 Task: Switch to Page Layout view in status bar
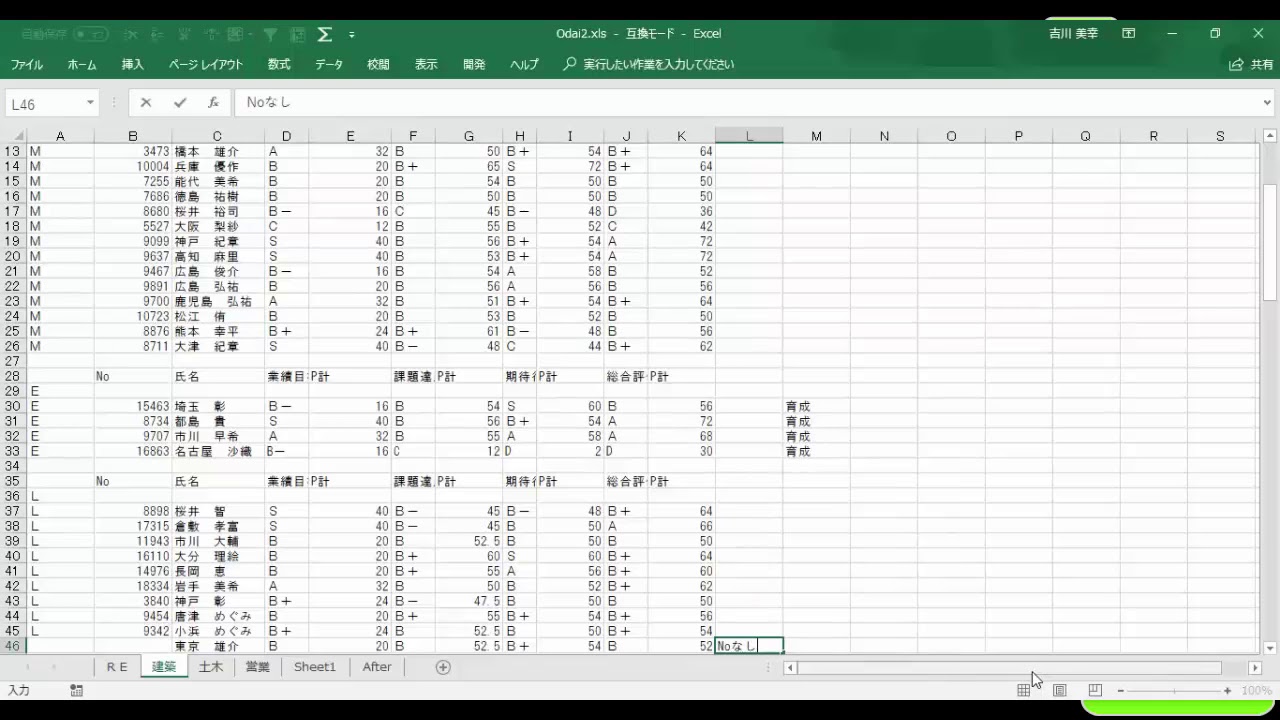pyautogui.click(x=1059, y=690)
